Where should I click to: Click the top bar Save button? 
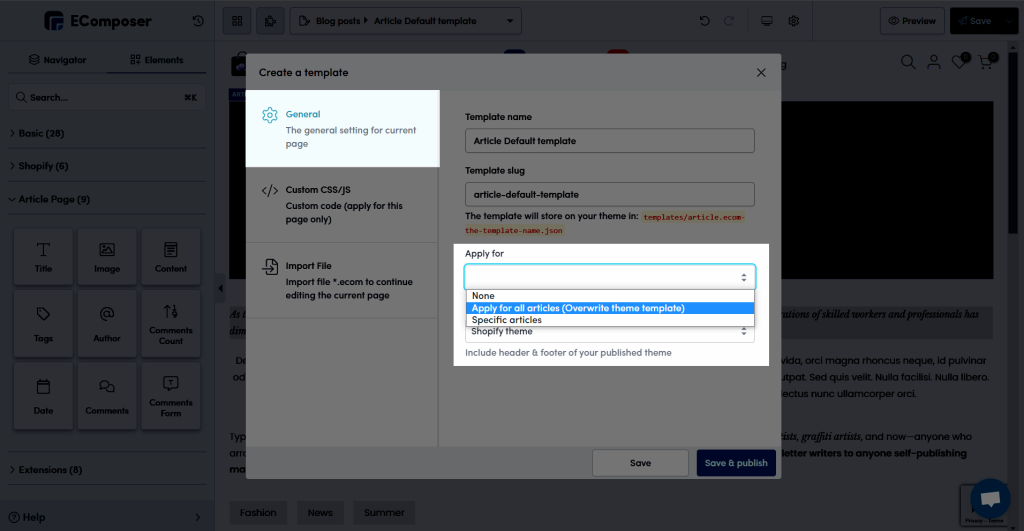click(976, 21)
